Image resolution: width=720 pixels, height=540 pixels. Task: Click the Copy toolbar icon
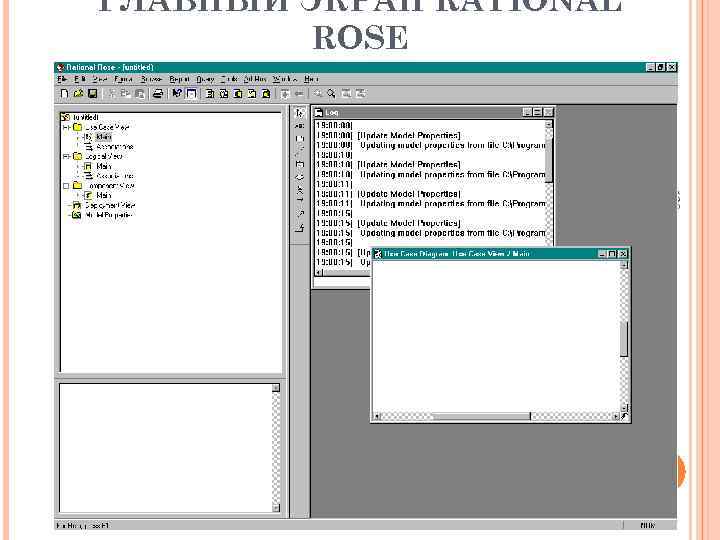coord(126,94)
